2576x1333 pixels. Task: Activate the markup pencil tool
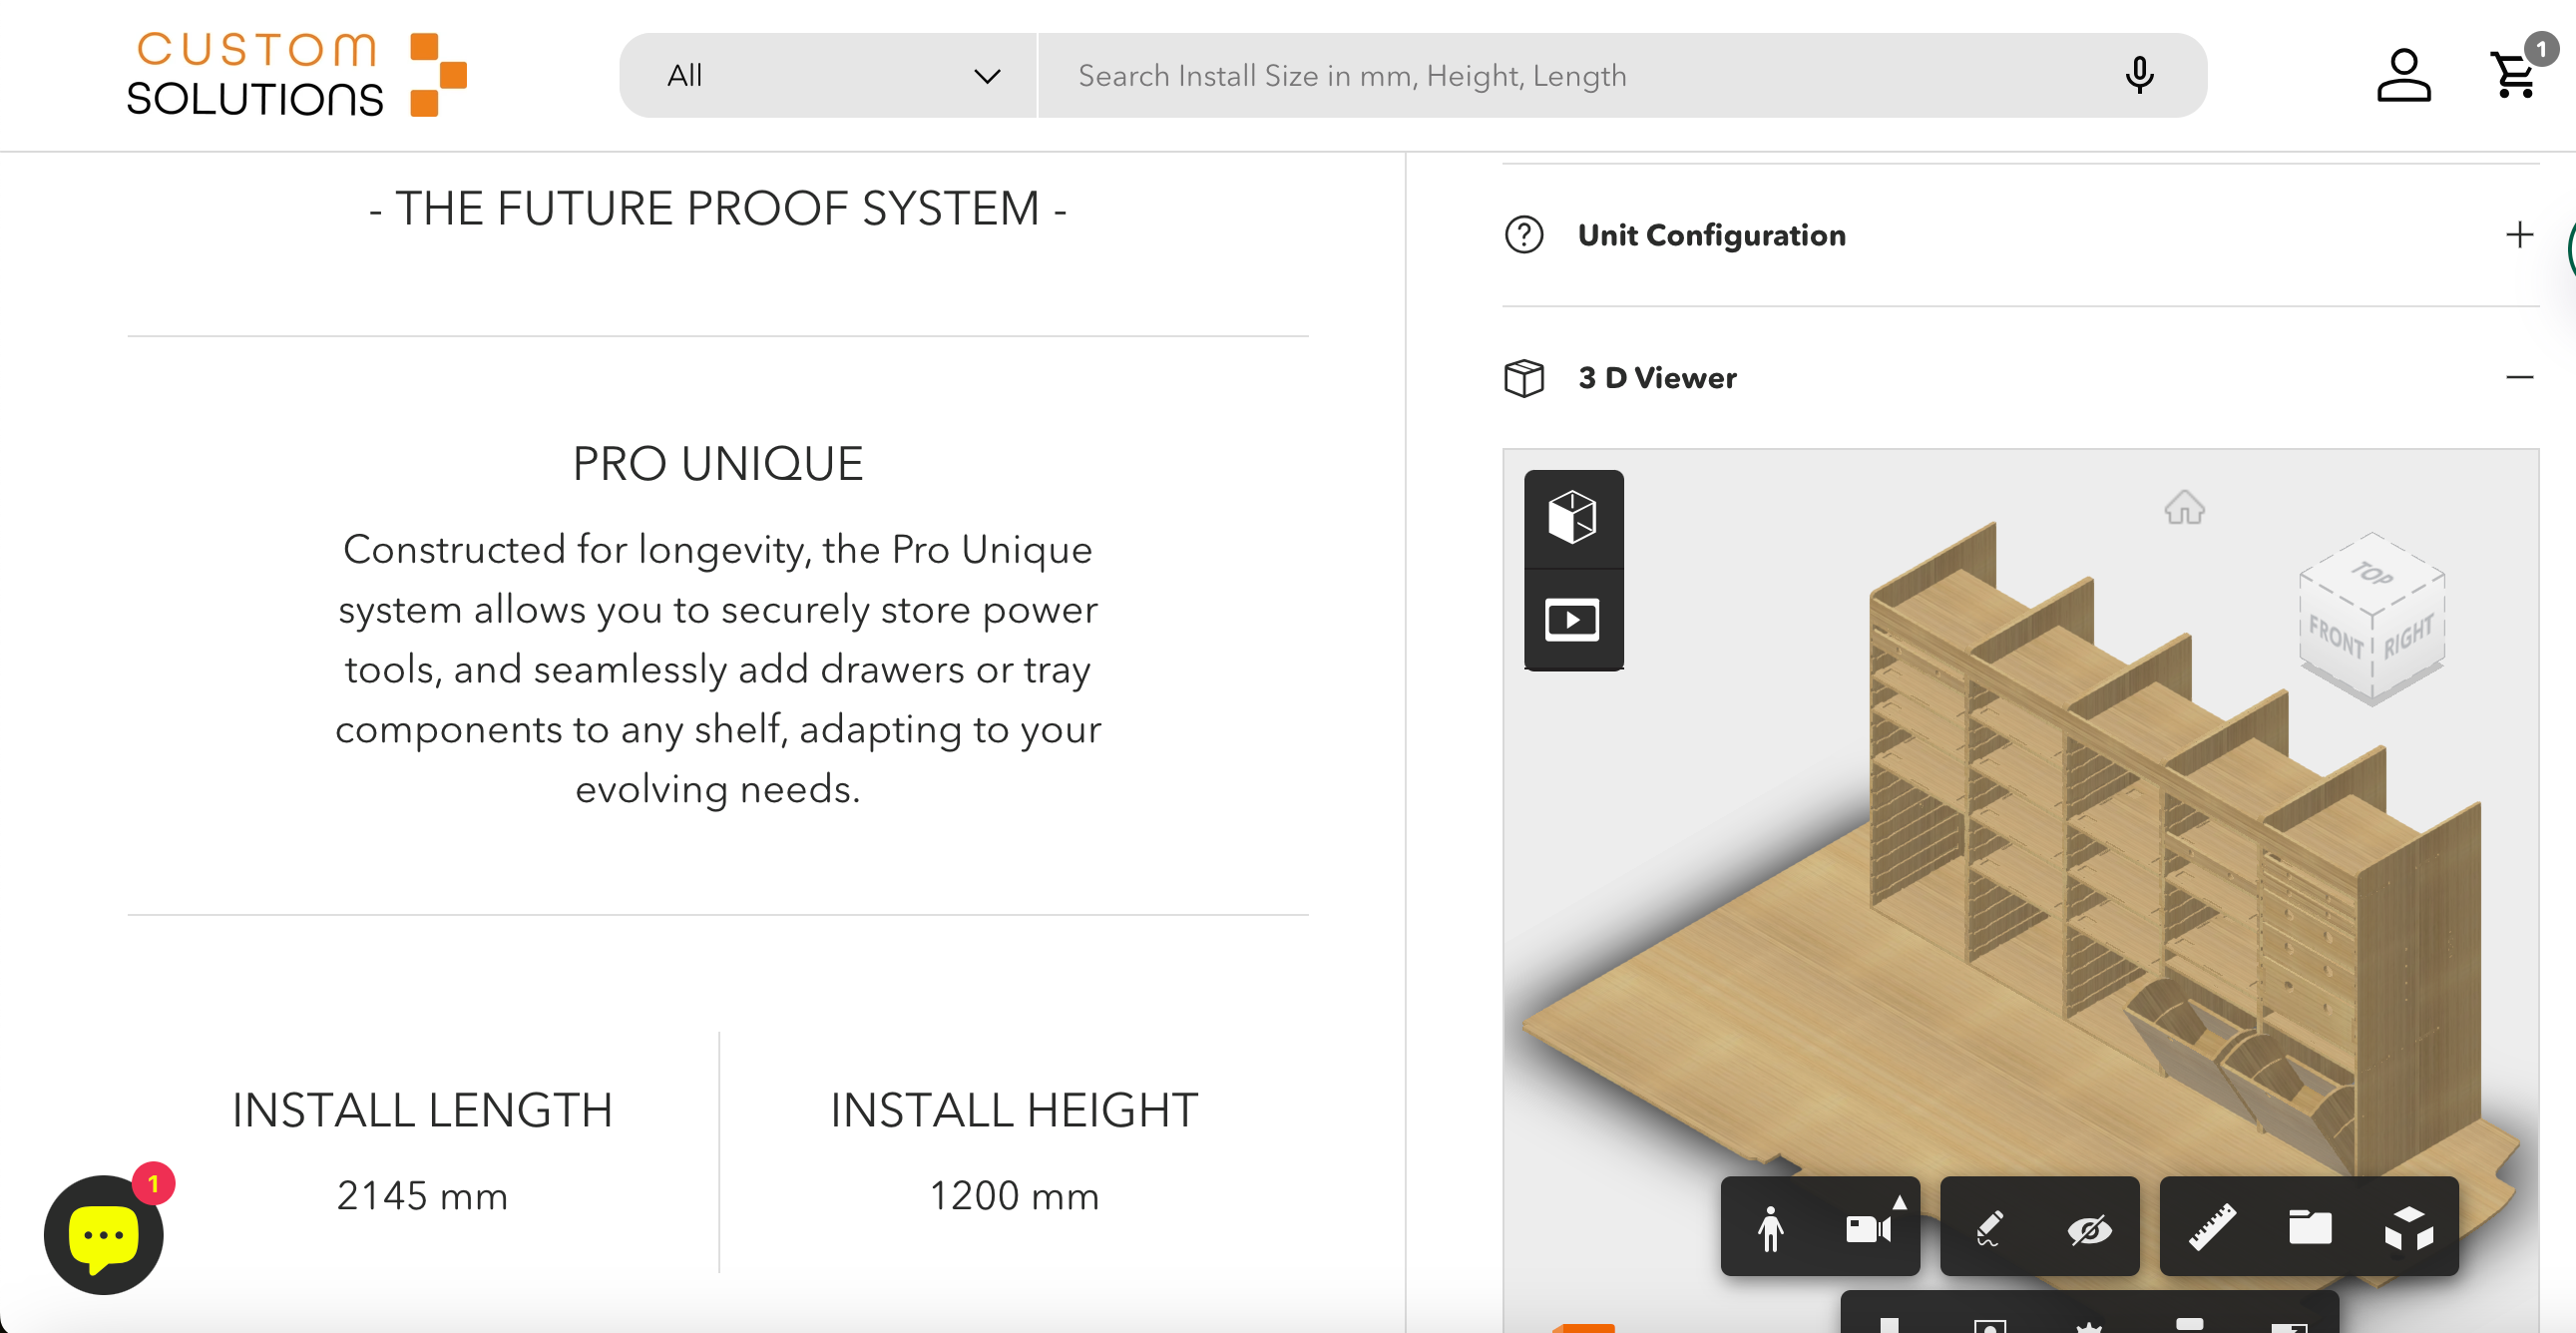pyautogui.click(x=1989, y=1228)
